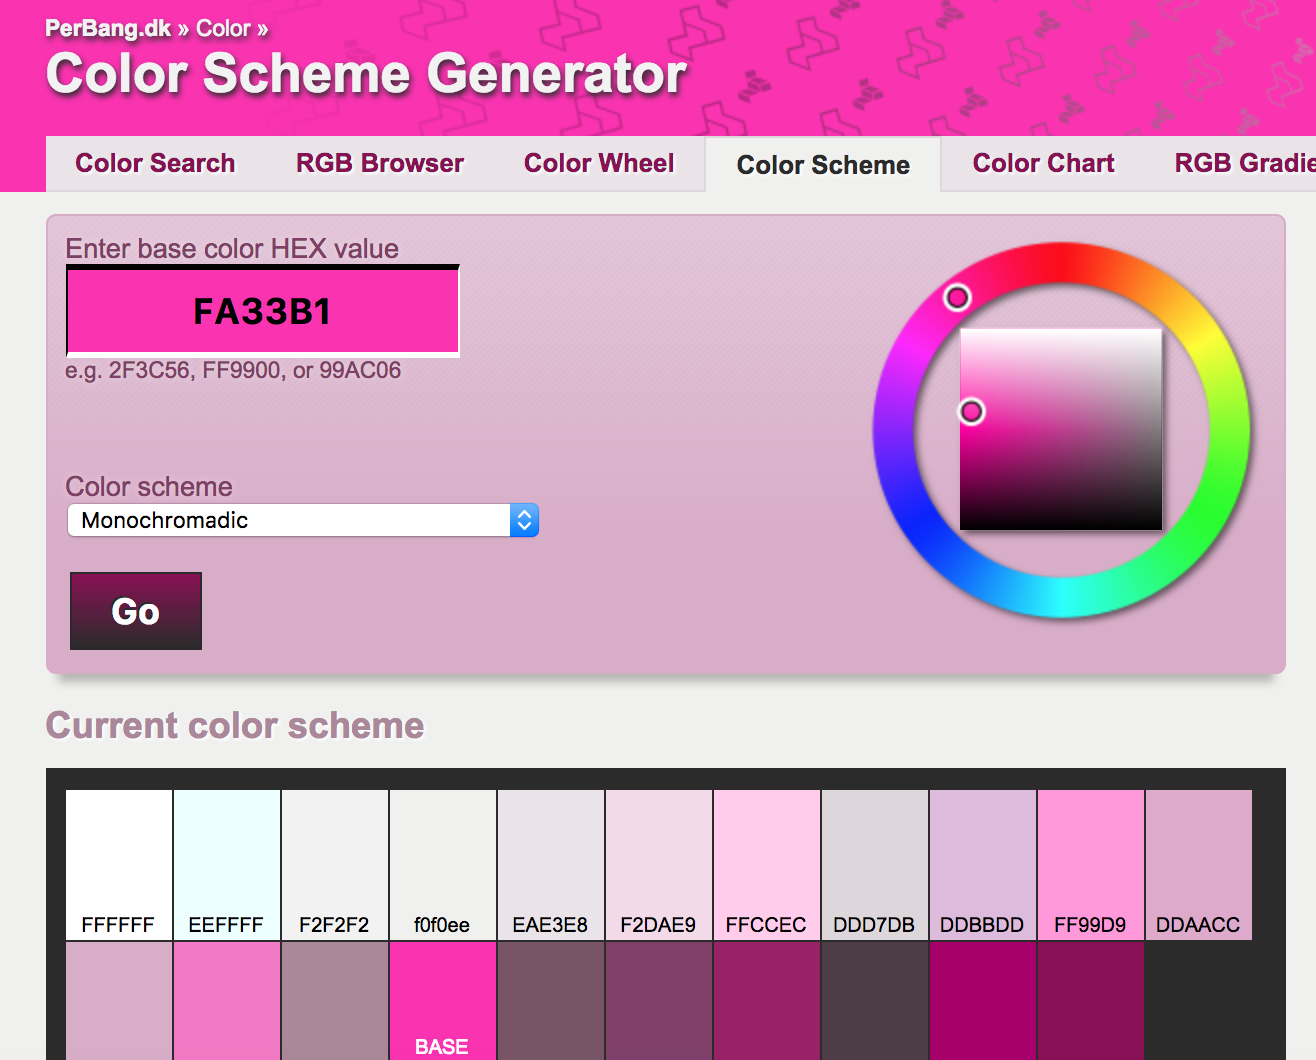Select the FF99D9 swatch

1090,864
